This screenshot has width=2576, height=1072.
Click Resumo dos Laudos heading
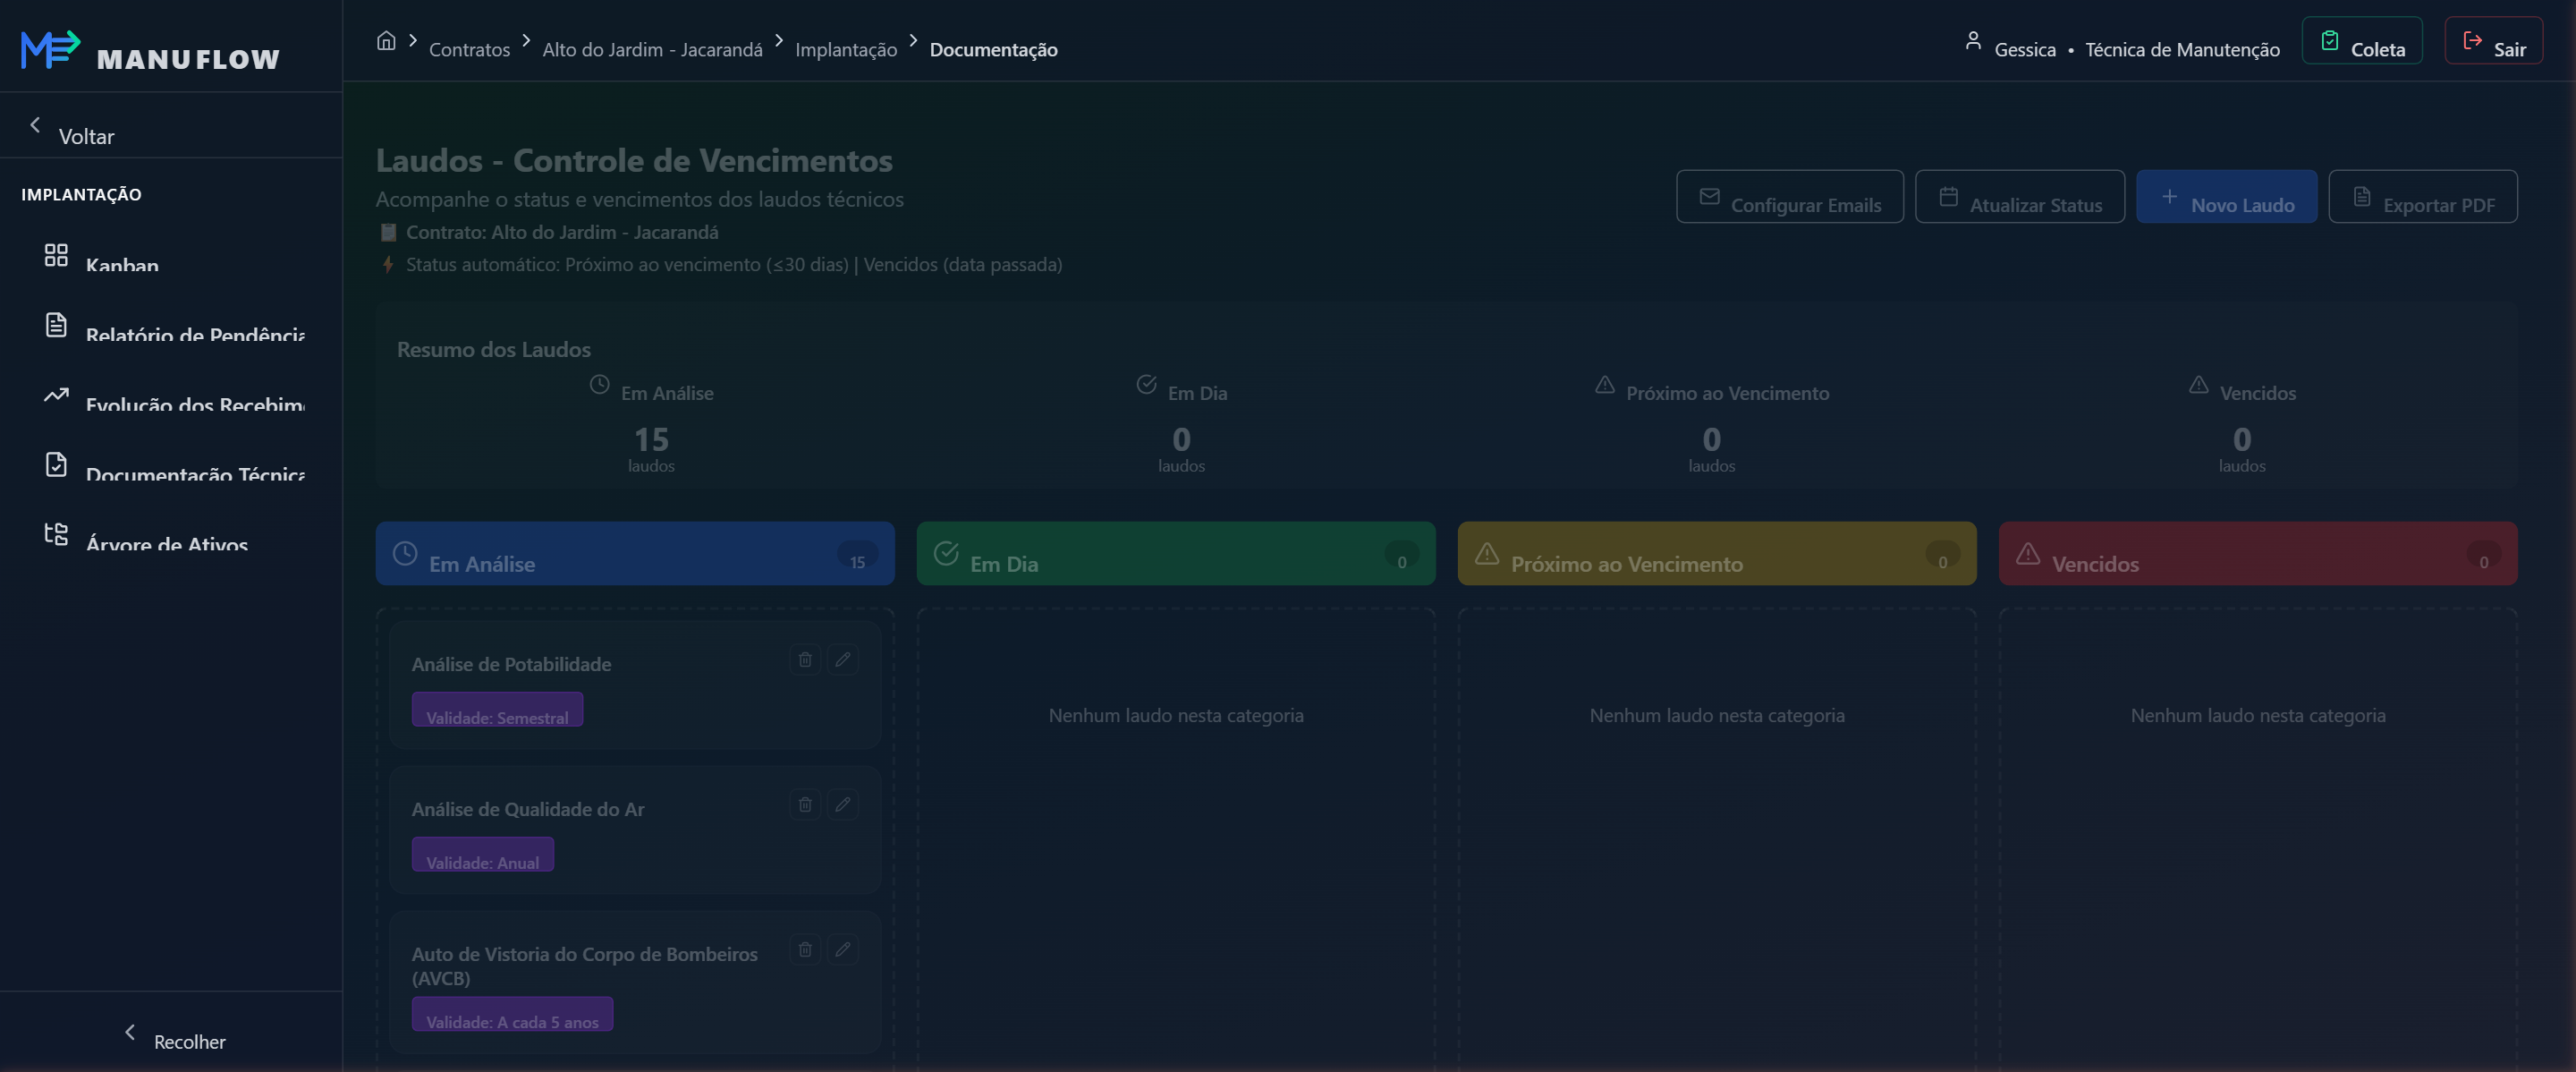[494, 349]
